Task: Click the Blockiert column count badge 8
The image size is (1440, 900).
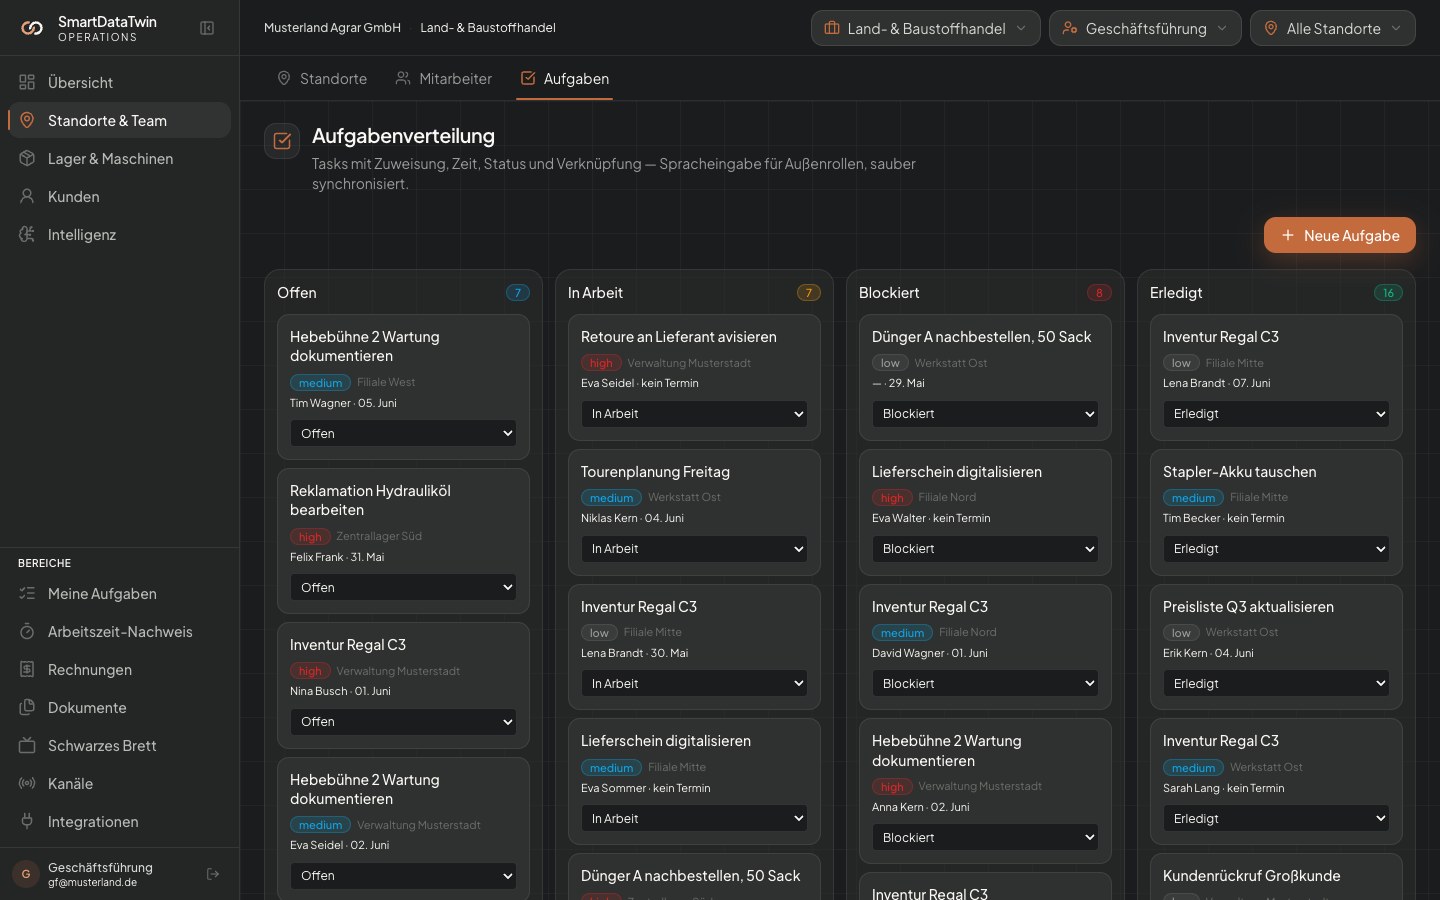Action: (1099, 293)
